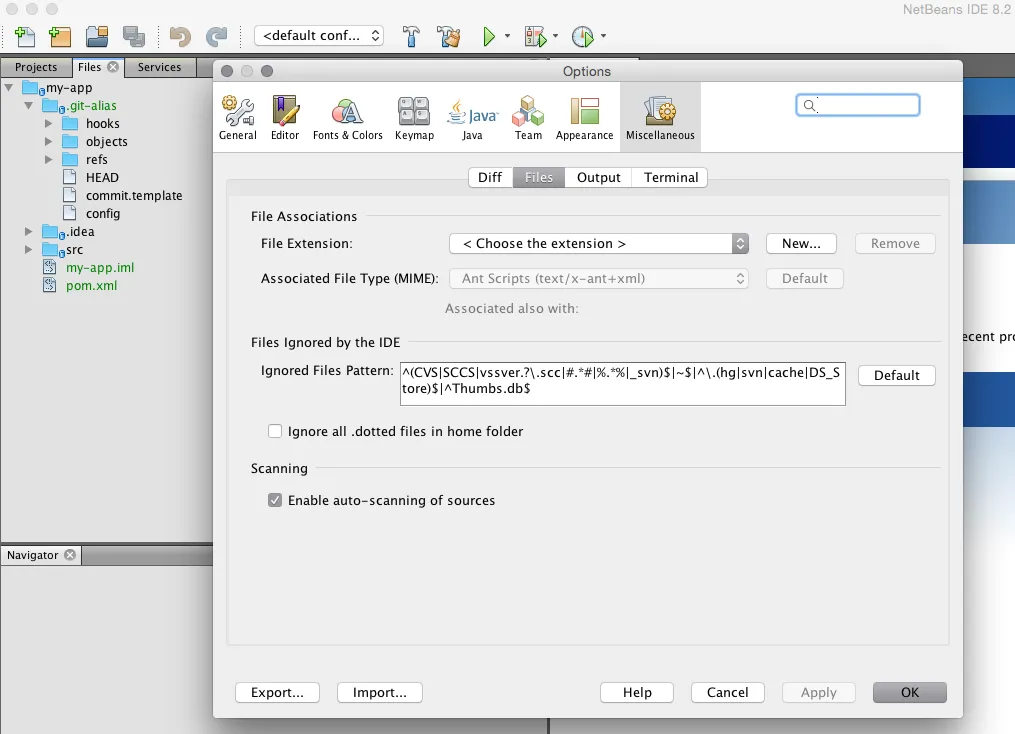Click the Remove extension button

point(895,243)
